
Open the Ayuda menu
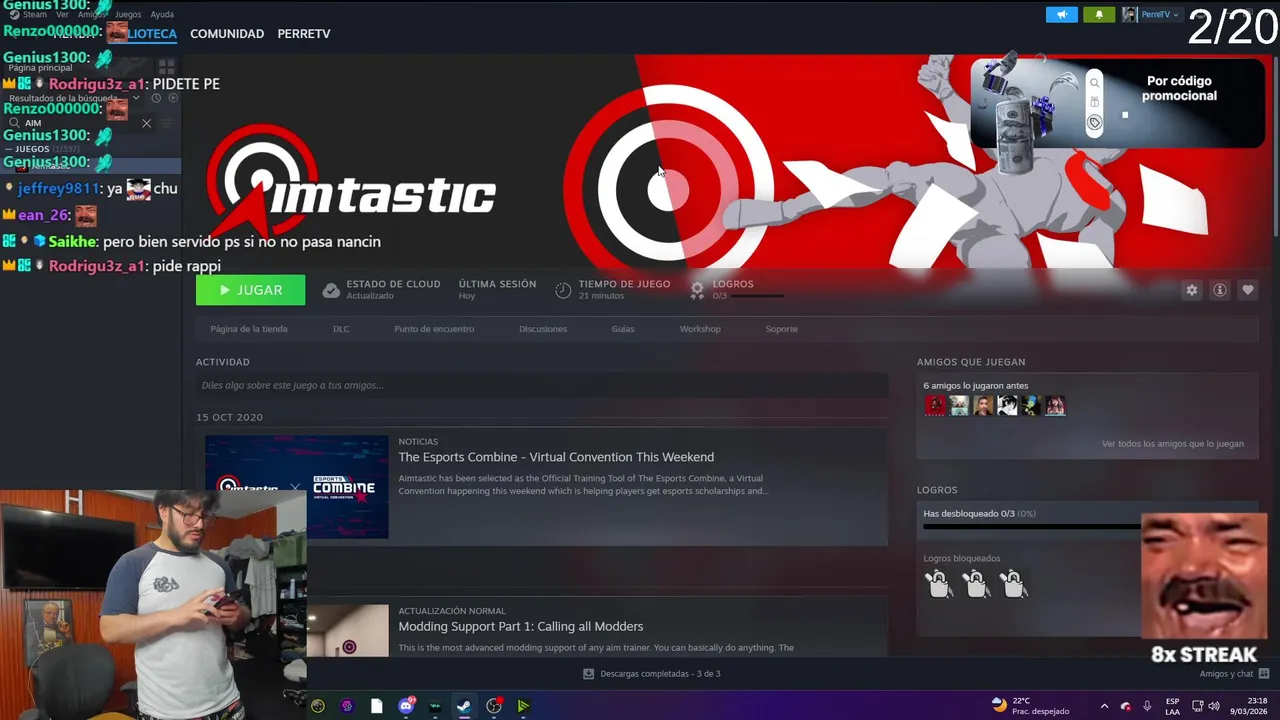click(x=162, y=15)
